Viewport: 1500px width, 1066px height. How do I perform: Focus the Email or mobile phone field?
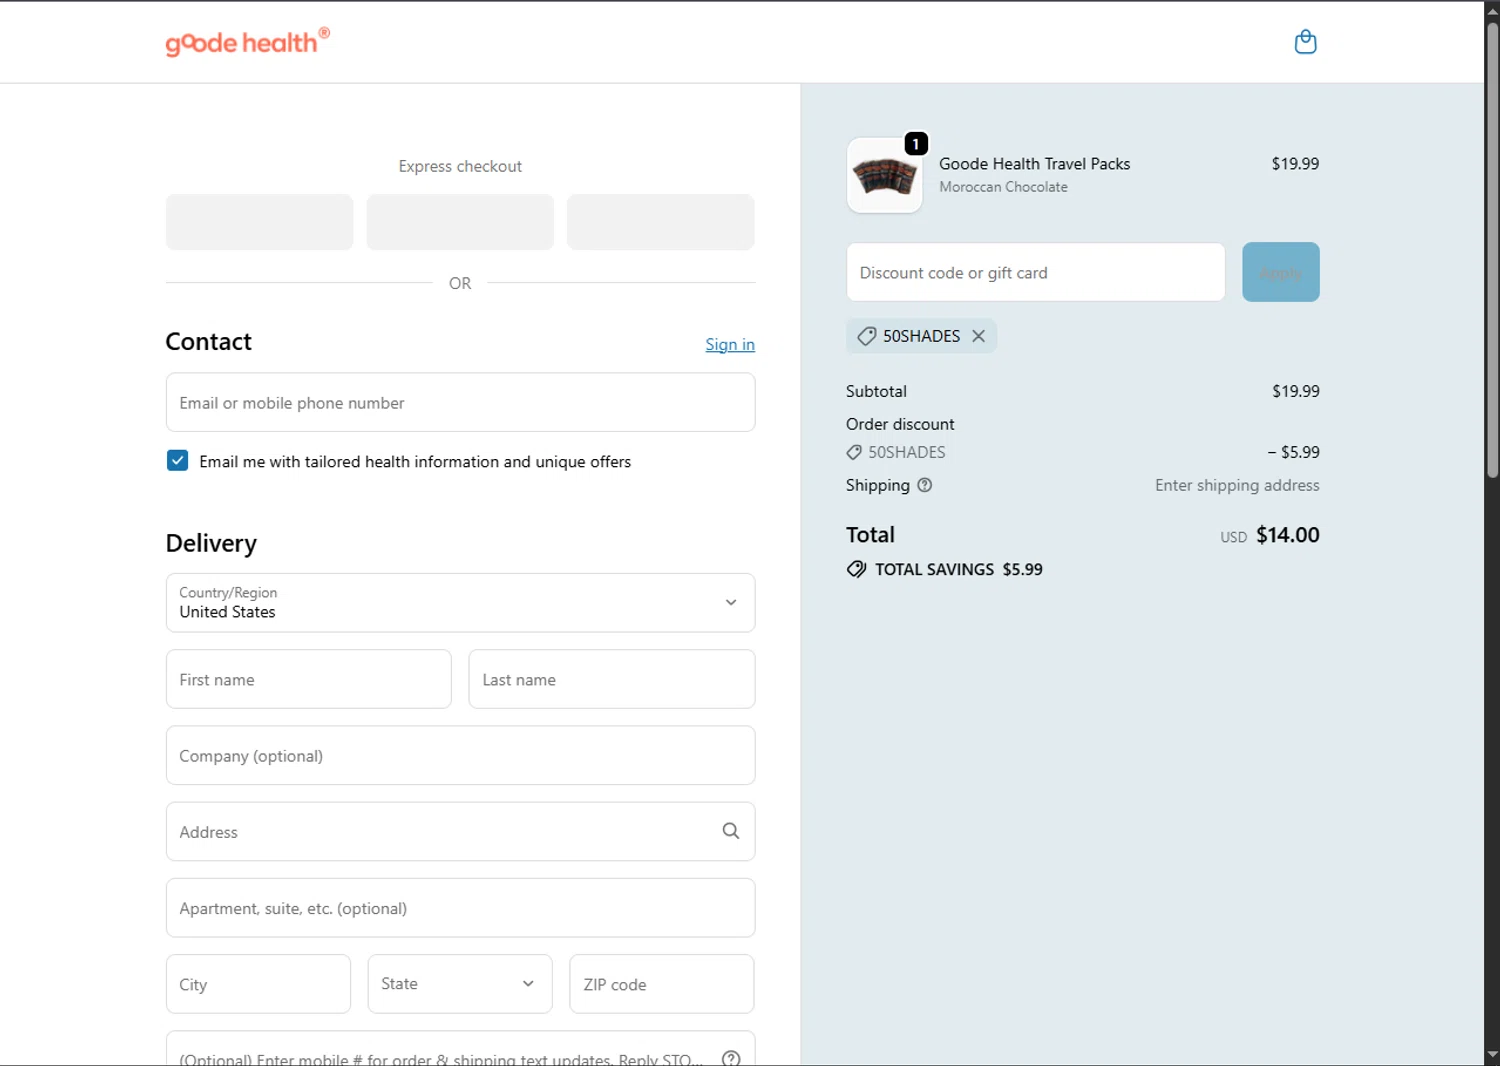point(460,402)
